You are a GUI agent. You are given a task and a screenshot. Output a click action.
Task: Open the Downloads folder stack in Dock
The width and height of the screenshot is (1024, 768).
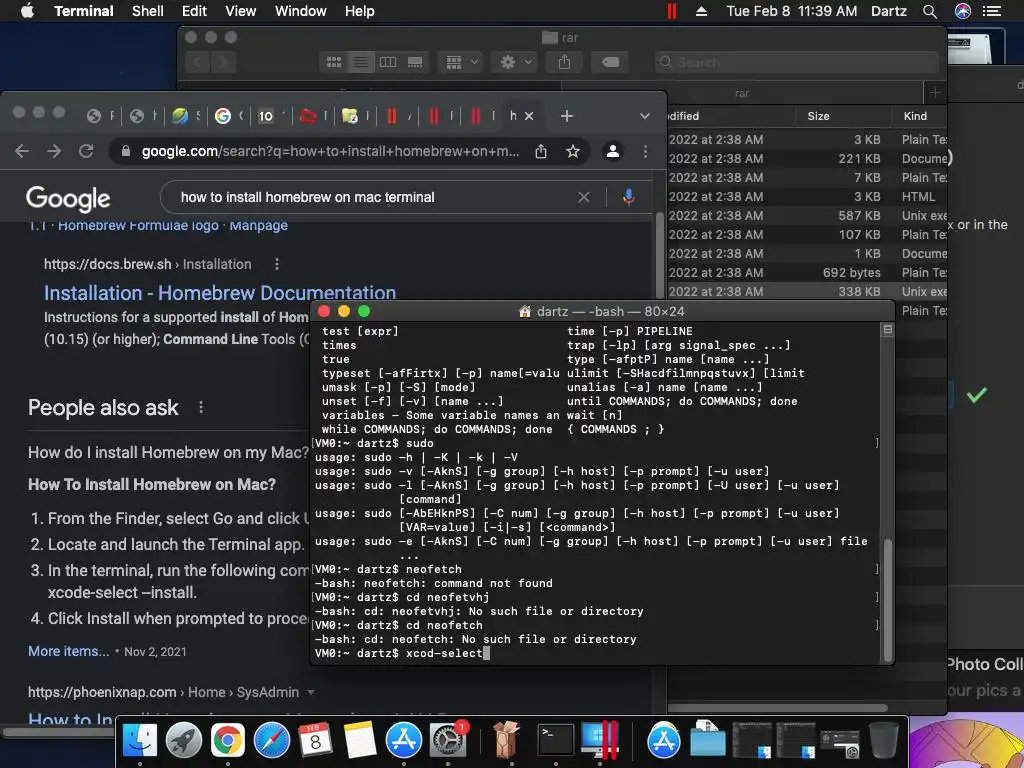point(707,740)
